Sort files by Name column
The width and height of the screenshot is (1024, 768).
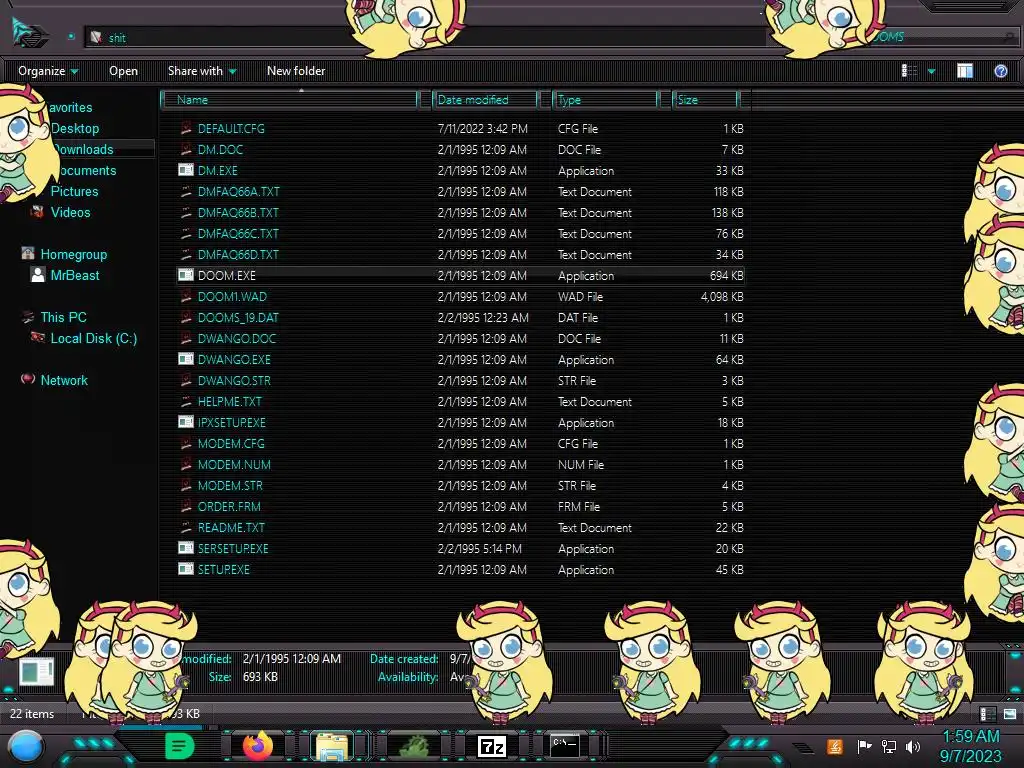(x=289, y=99)
